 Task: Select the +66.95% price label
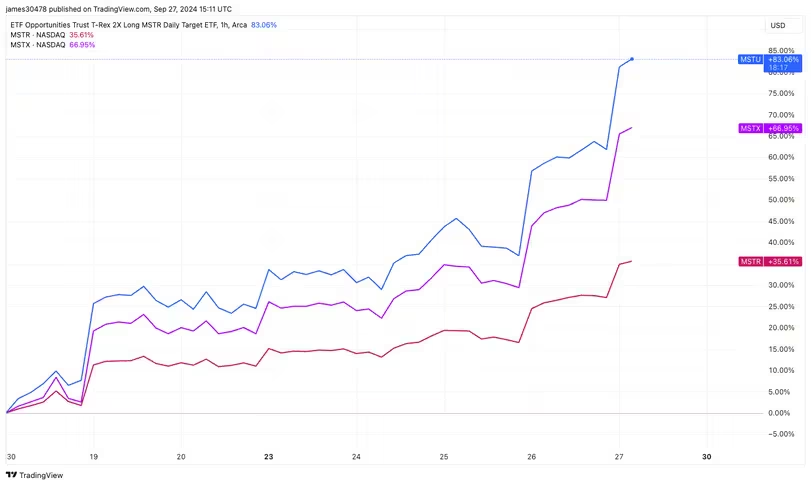(x=783, y=128)
